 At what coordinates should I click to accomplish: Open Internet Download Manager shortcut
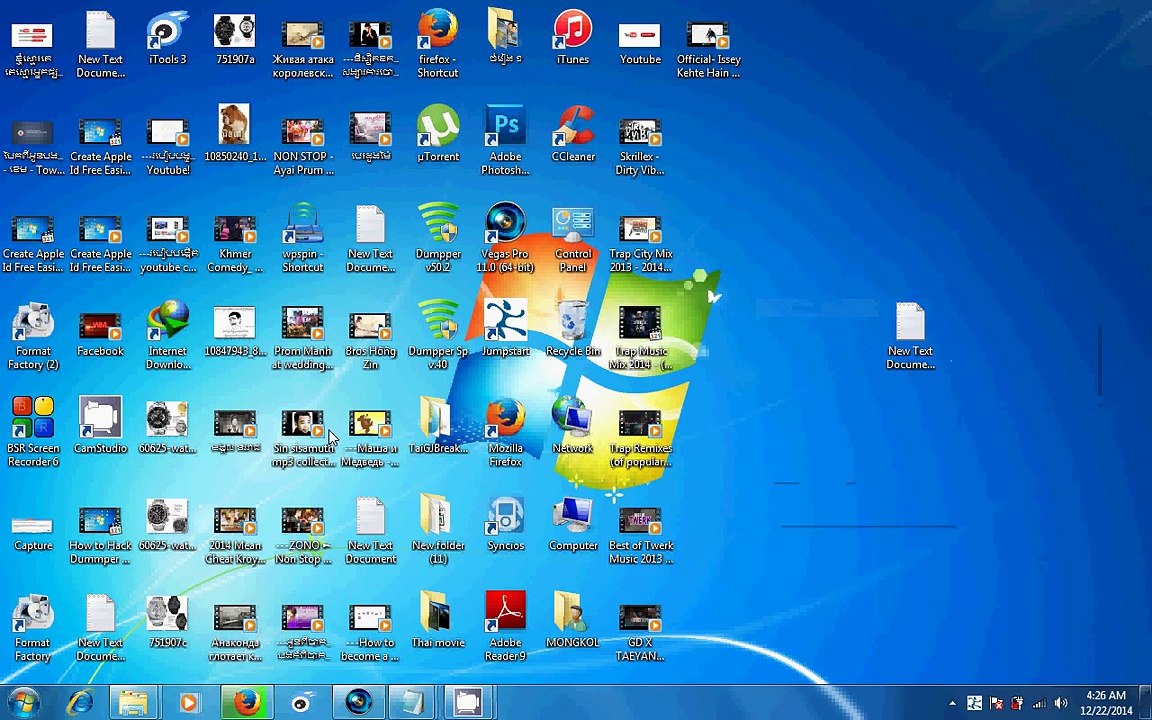(168, 336)
